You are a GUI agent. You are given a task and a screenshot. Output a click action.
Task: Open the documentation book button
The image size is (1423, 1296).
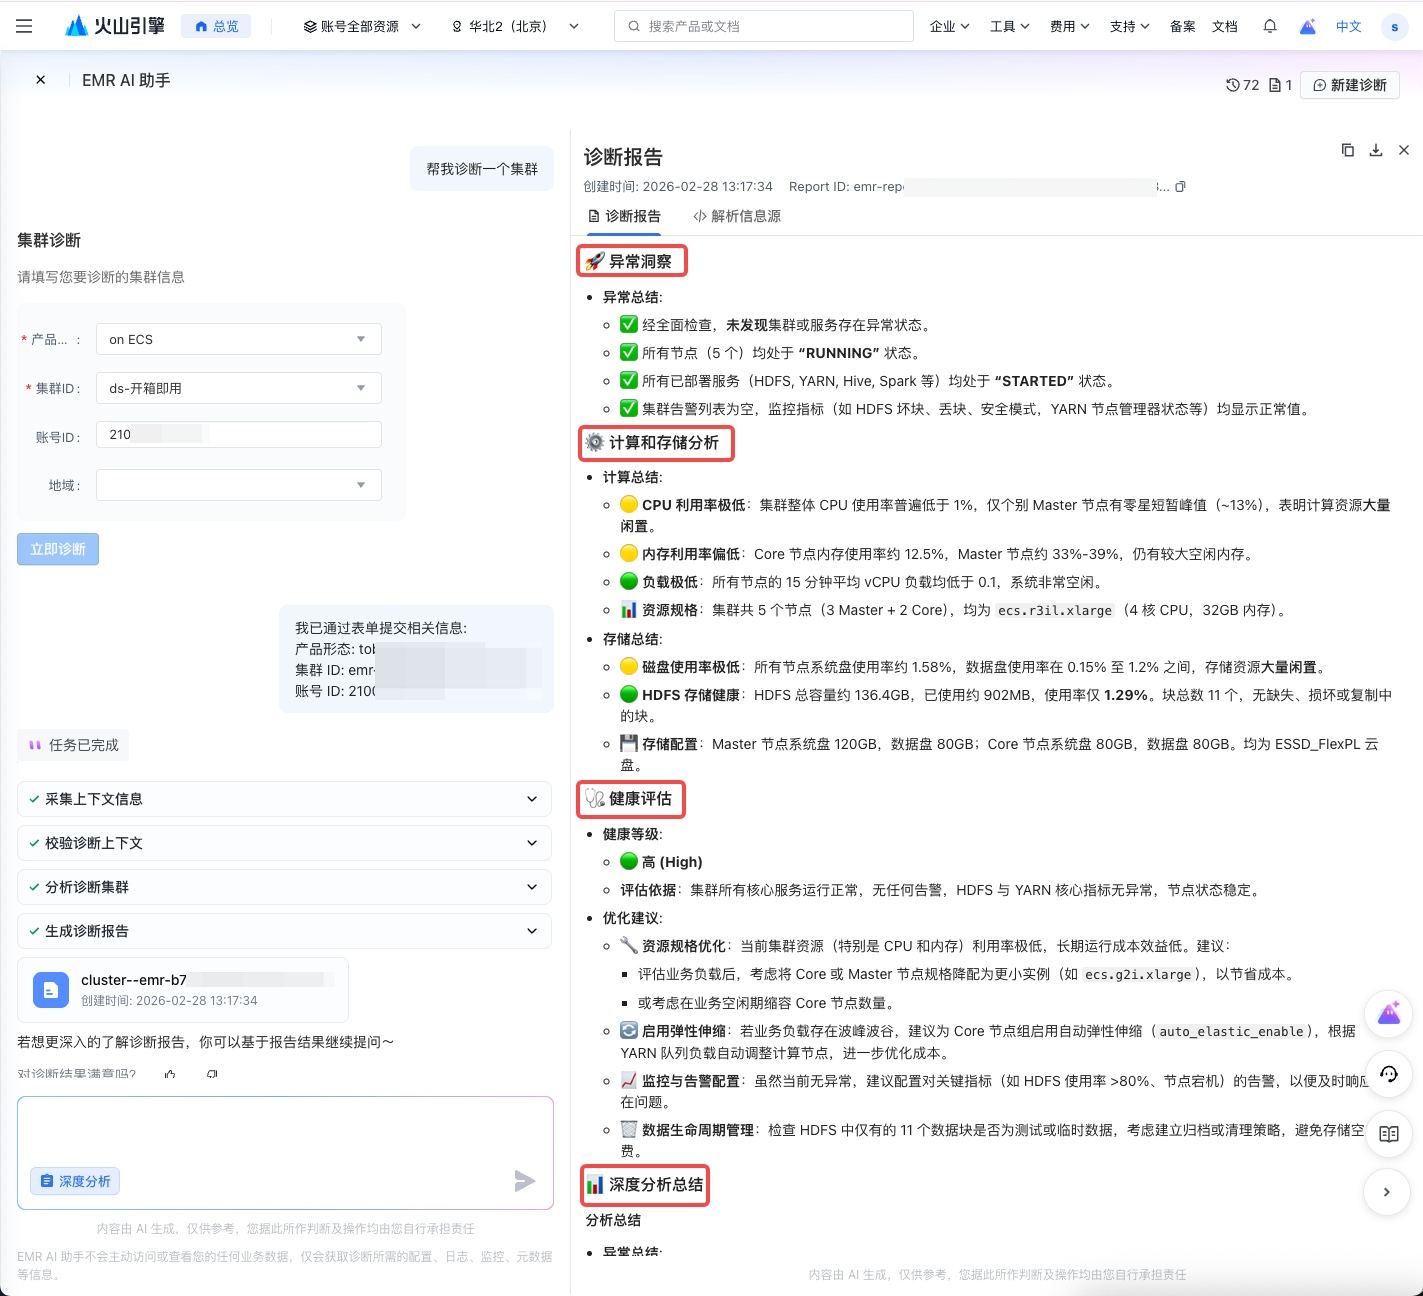tap(1388, 1134)
